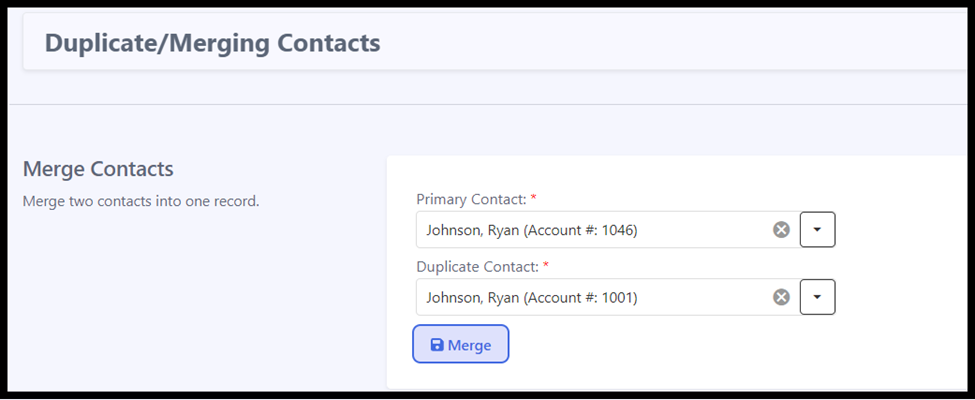Screen dimensions: 975x400
Task: Click the Merge button
Action: (461, 344)
